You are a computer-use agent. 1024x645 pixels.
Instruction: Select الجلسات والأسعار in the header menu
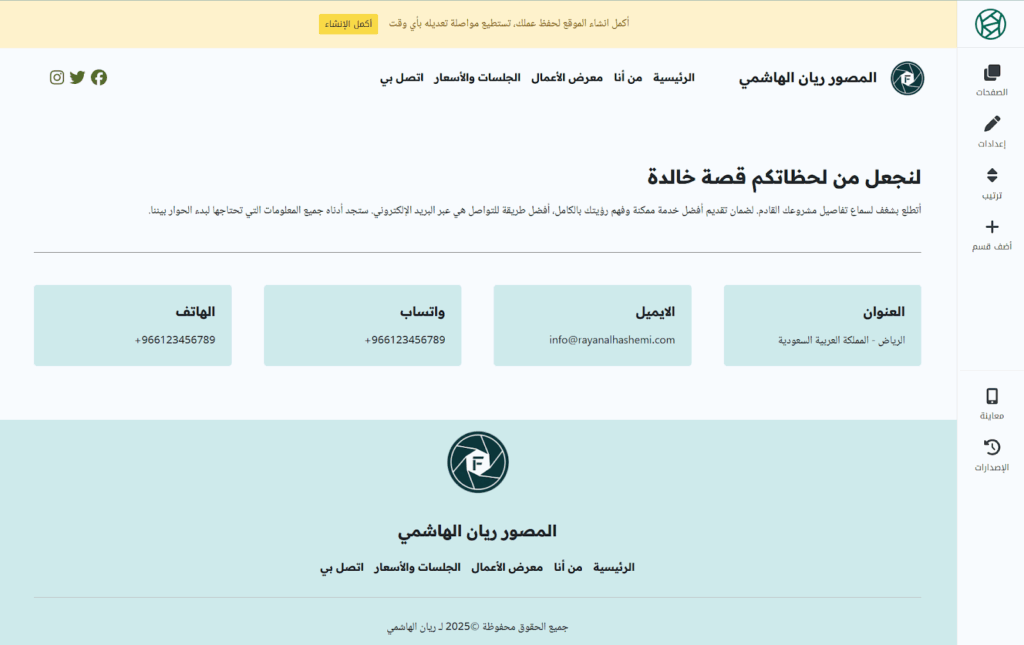[x=477, y=78]
